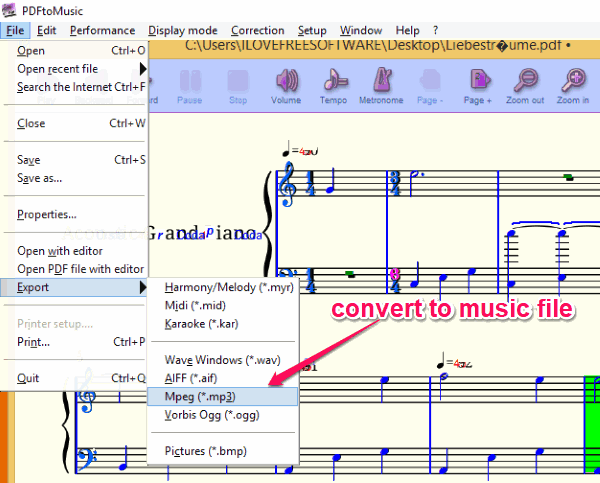Open the Tempo note icon
This screenshot has width=600, height=483.
[x=334, y=80]
